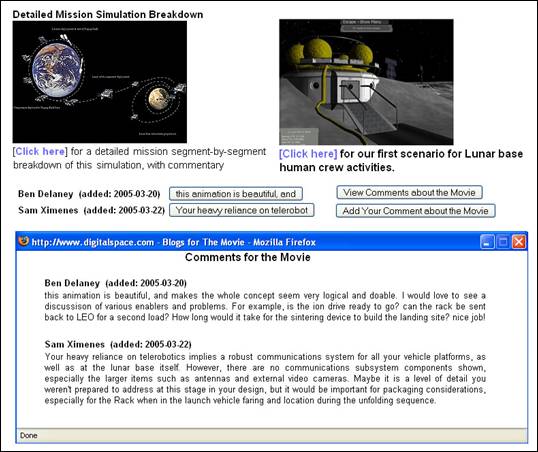This screenshot has height=452, width=538.
Task: Click 'Comments for the Movie' heading in popup
Action: coord(248,257)
